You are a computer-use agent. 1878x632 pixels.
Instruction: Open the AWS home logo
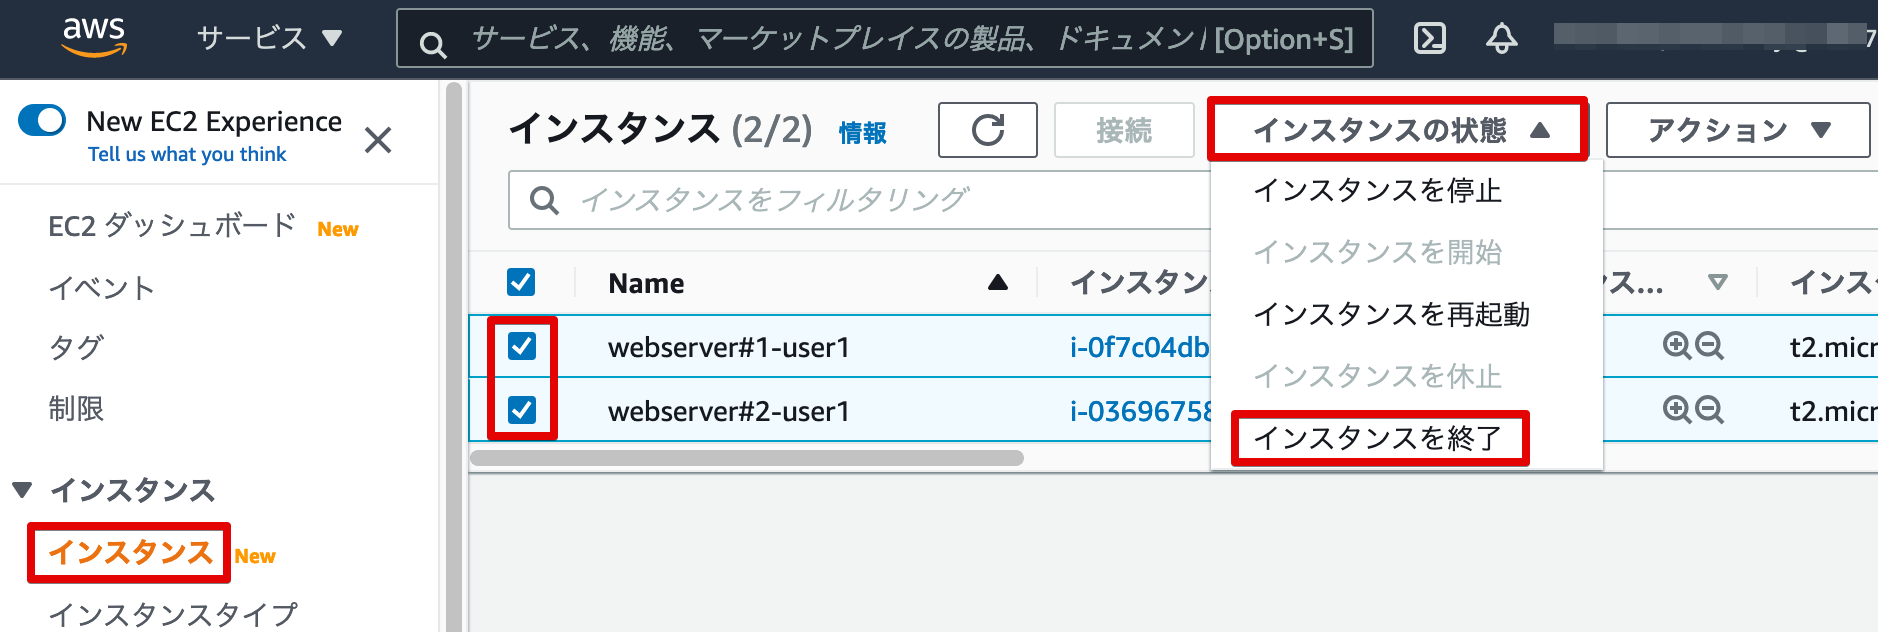[x=94, y=37]
